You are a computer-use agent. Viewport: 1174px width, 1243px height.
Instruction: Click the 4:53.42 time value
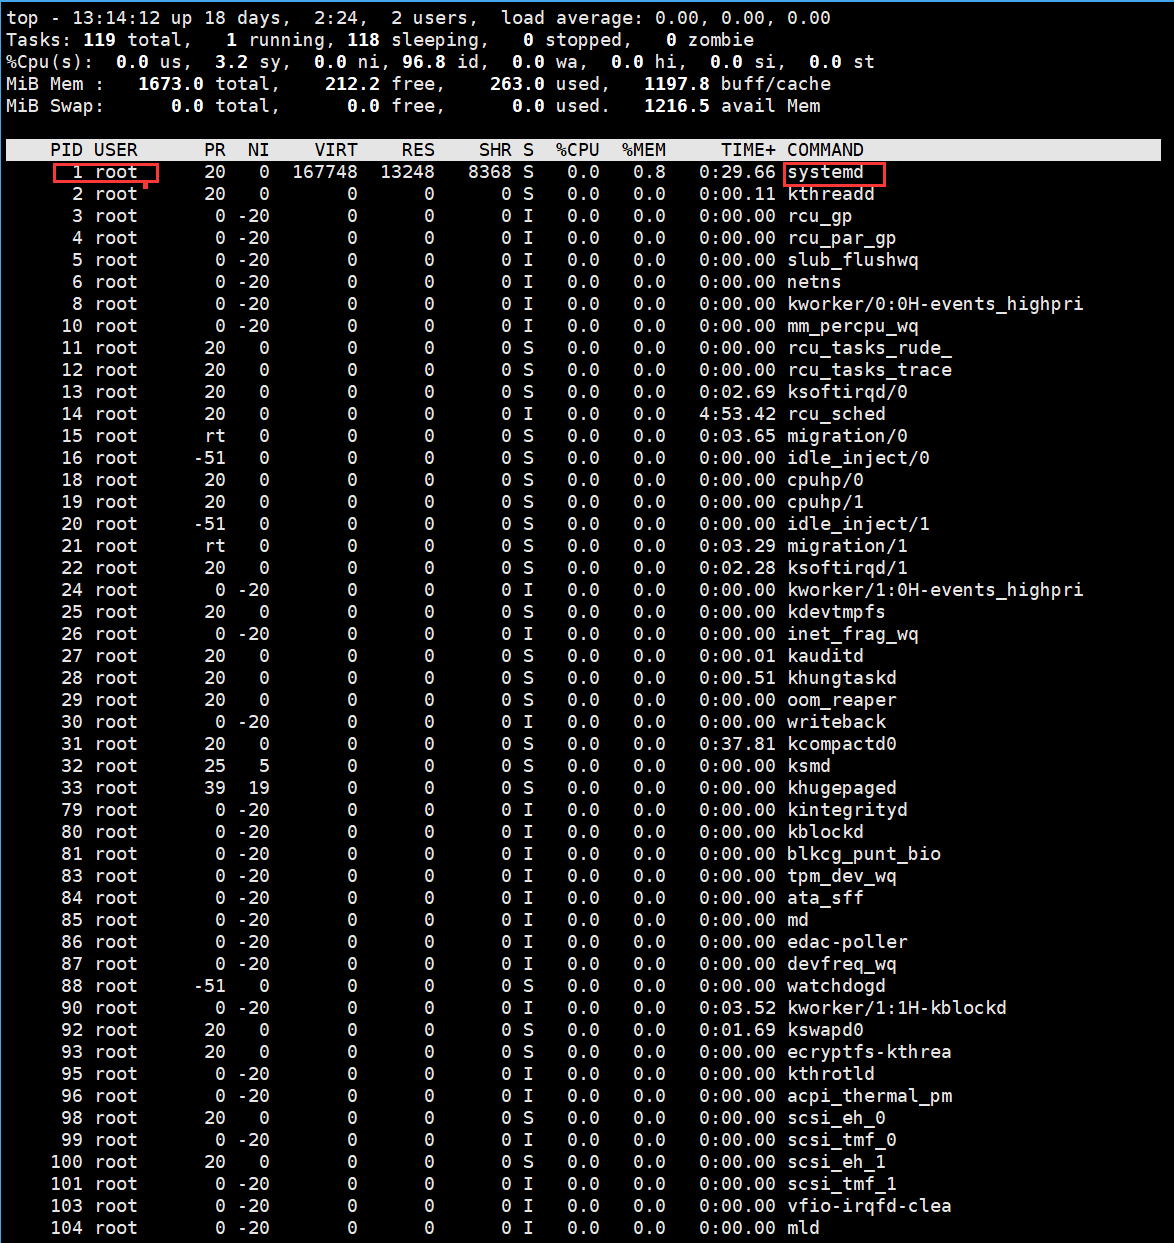tap(737, 414)
